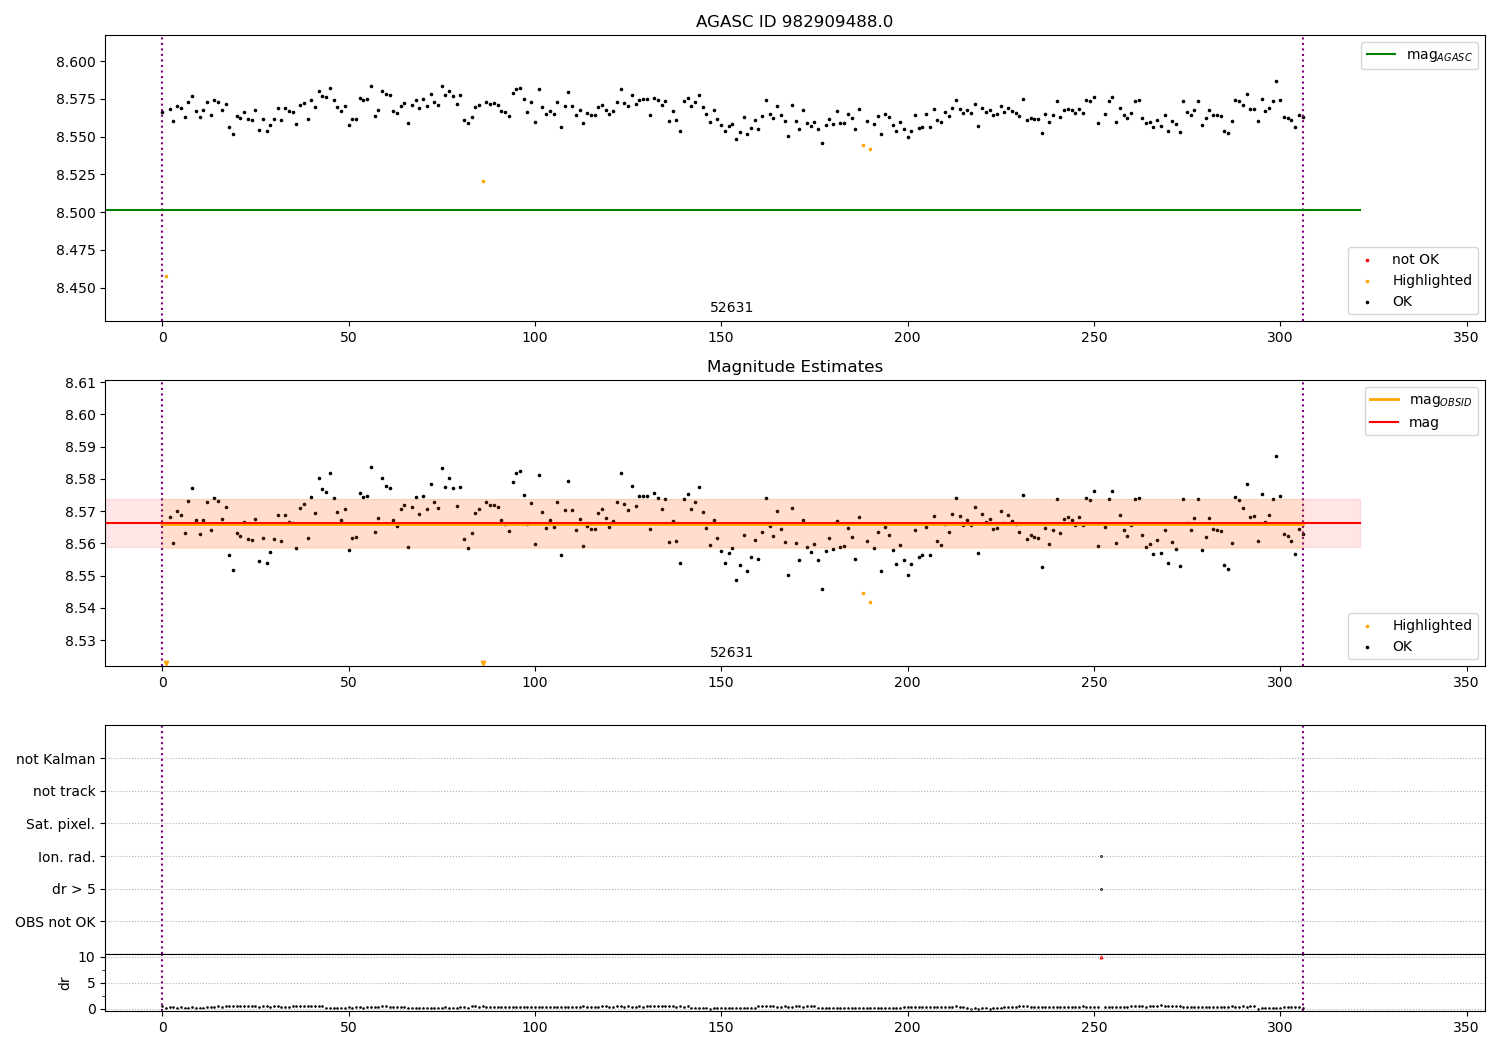
Task: Click the 8.575 y-axis tick label
Action: tap(75, 100)
